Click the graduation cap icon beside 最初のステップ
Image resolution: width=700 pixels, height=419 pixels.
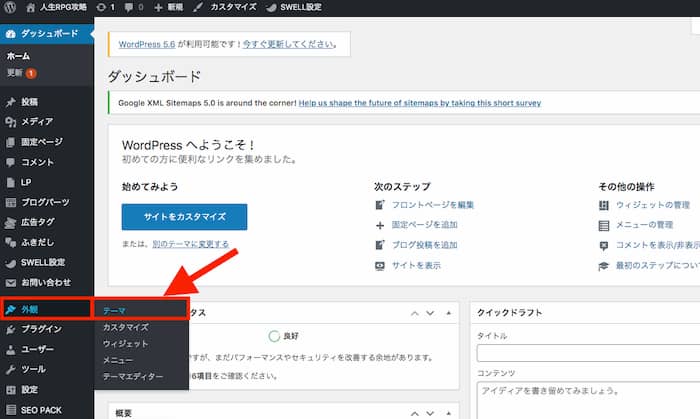point(604,266)
